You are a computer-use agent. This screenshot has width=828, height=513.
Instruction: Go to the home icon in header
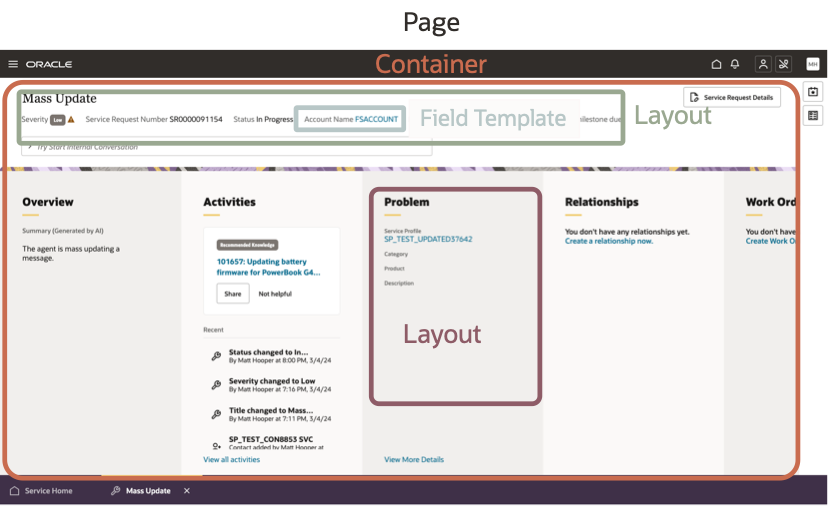[716, 64]
